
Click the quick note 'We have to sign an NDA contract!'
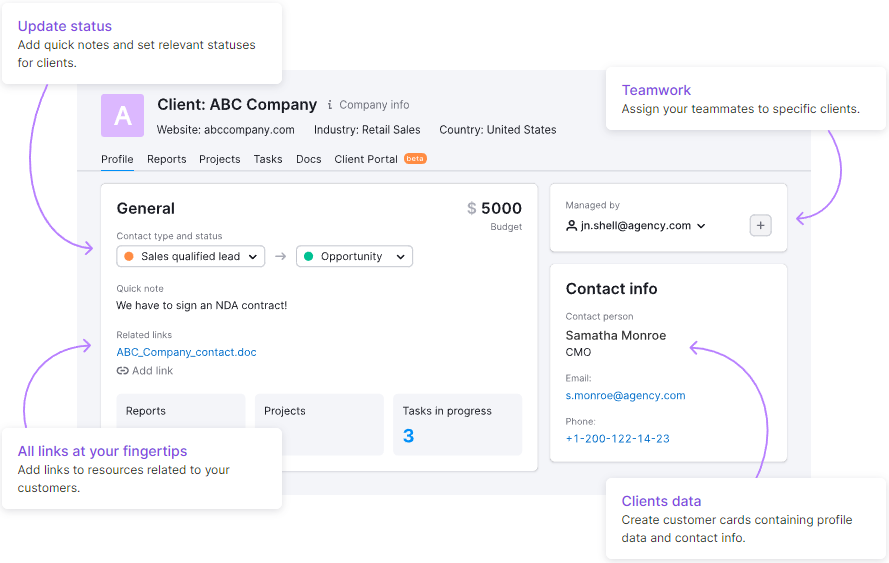click(202, 306)
